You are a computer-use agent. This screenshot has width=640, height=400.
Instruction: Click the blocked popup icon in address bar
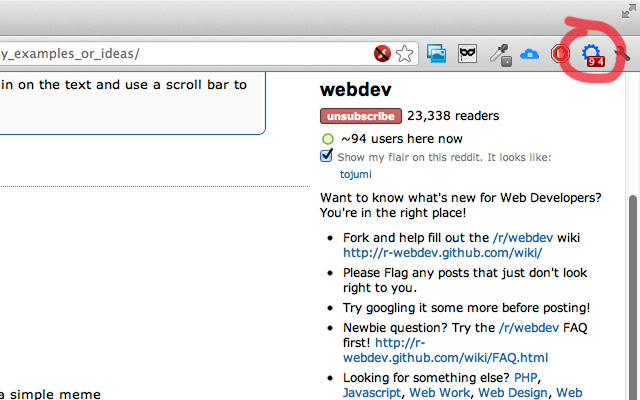pos(382,53)
